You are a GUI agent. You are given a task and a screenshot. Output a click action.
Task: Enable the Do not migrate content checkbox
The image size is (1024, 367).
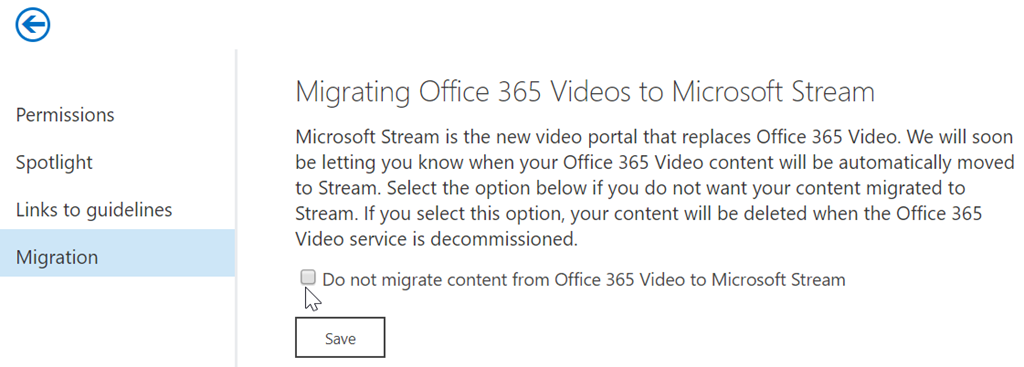[308, 278]
